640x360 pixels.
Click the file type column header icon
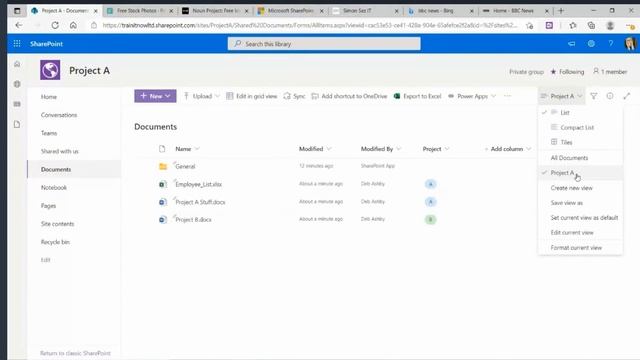162,149
